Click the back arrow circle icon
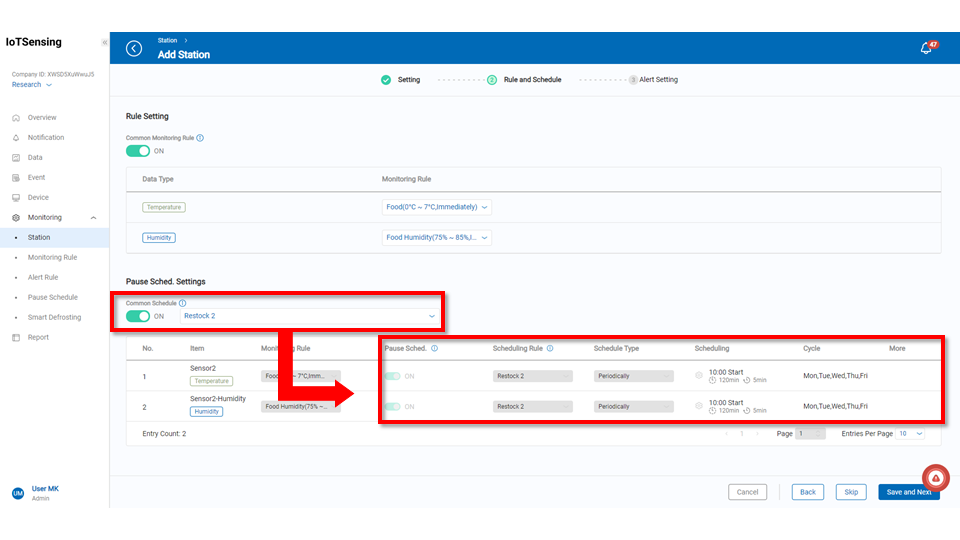 click(x=134, y=49)
